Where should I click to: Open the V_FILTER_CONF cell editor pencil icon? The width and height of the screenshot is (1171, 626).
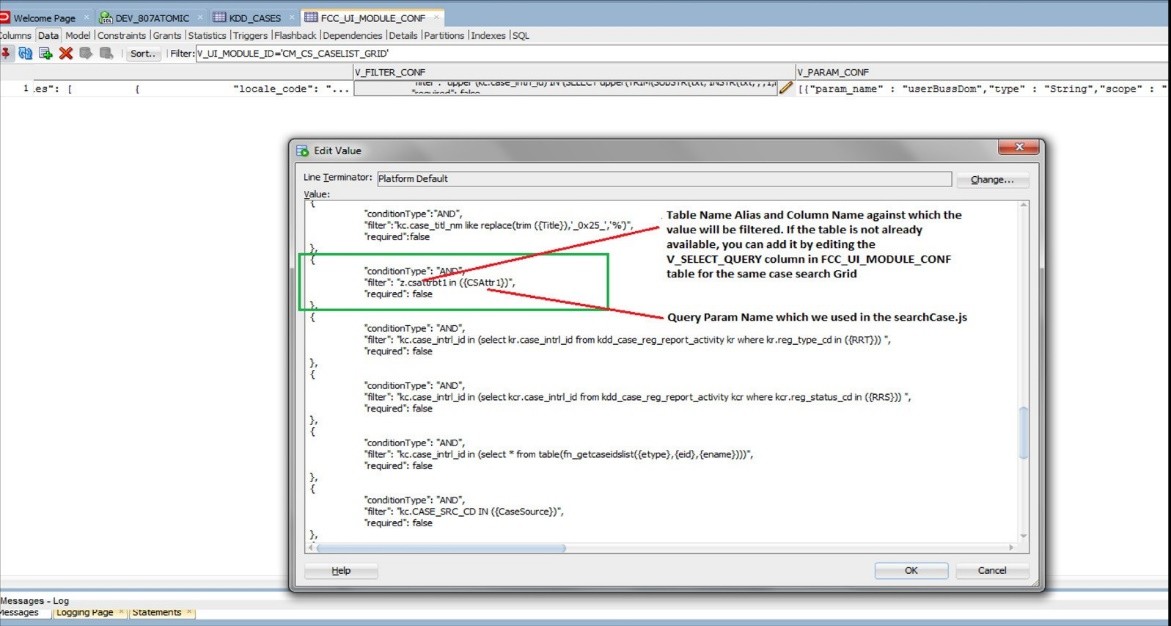point(784,88)
